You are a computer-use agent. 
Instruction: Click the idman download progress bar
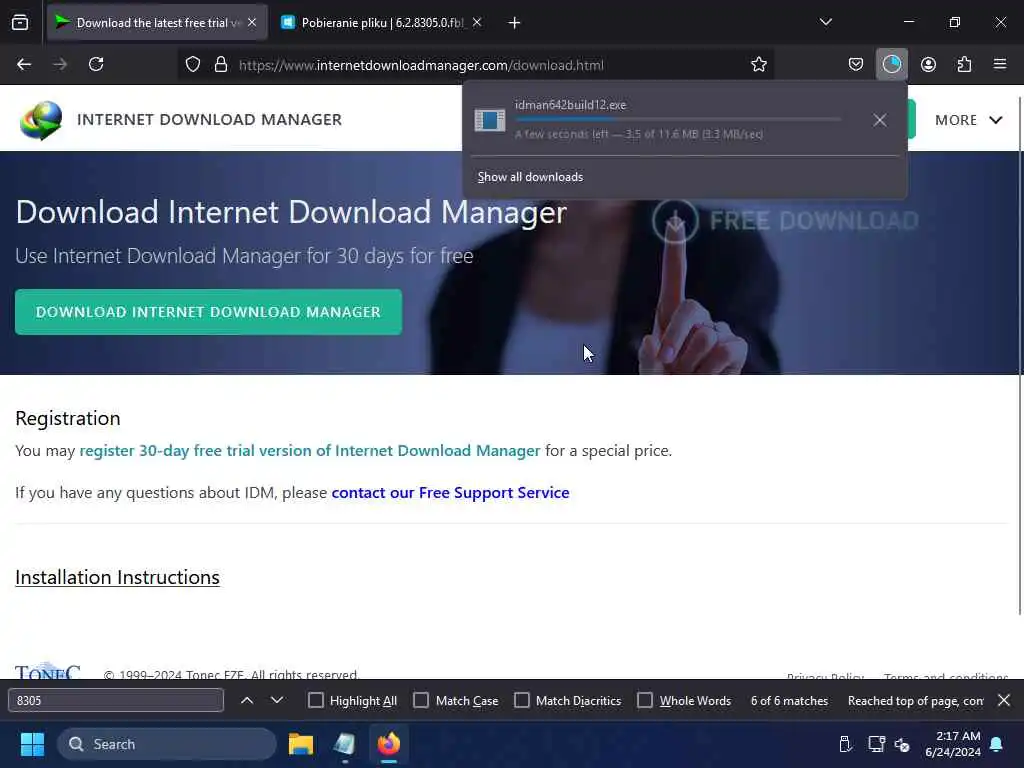[x=678, y=120]
